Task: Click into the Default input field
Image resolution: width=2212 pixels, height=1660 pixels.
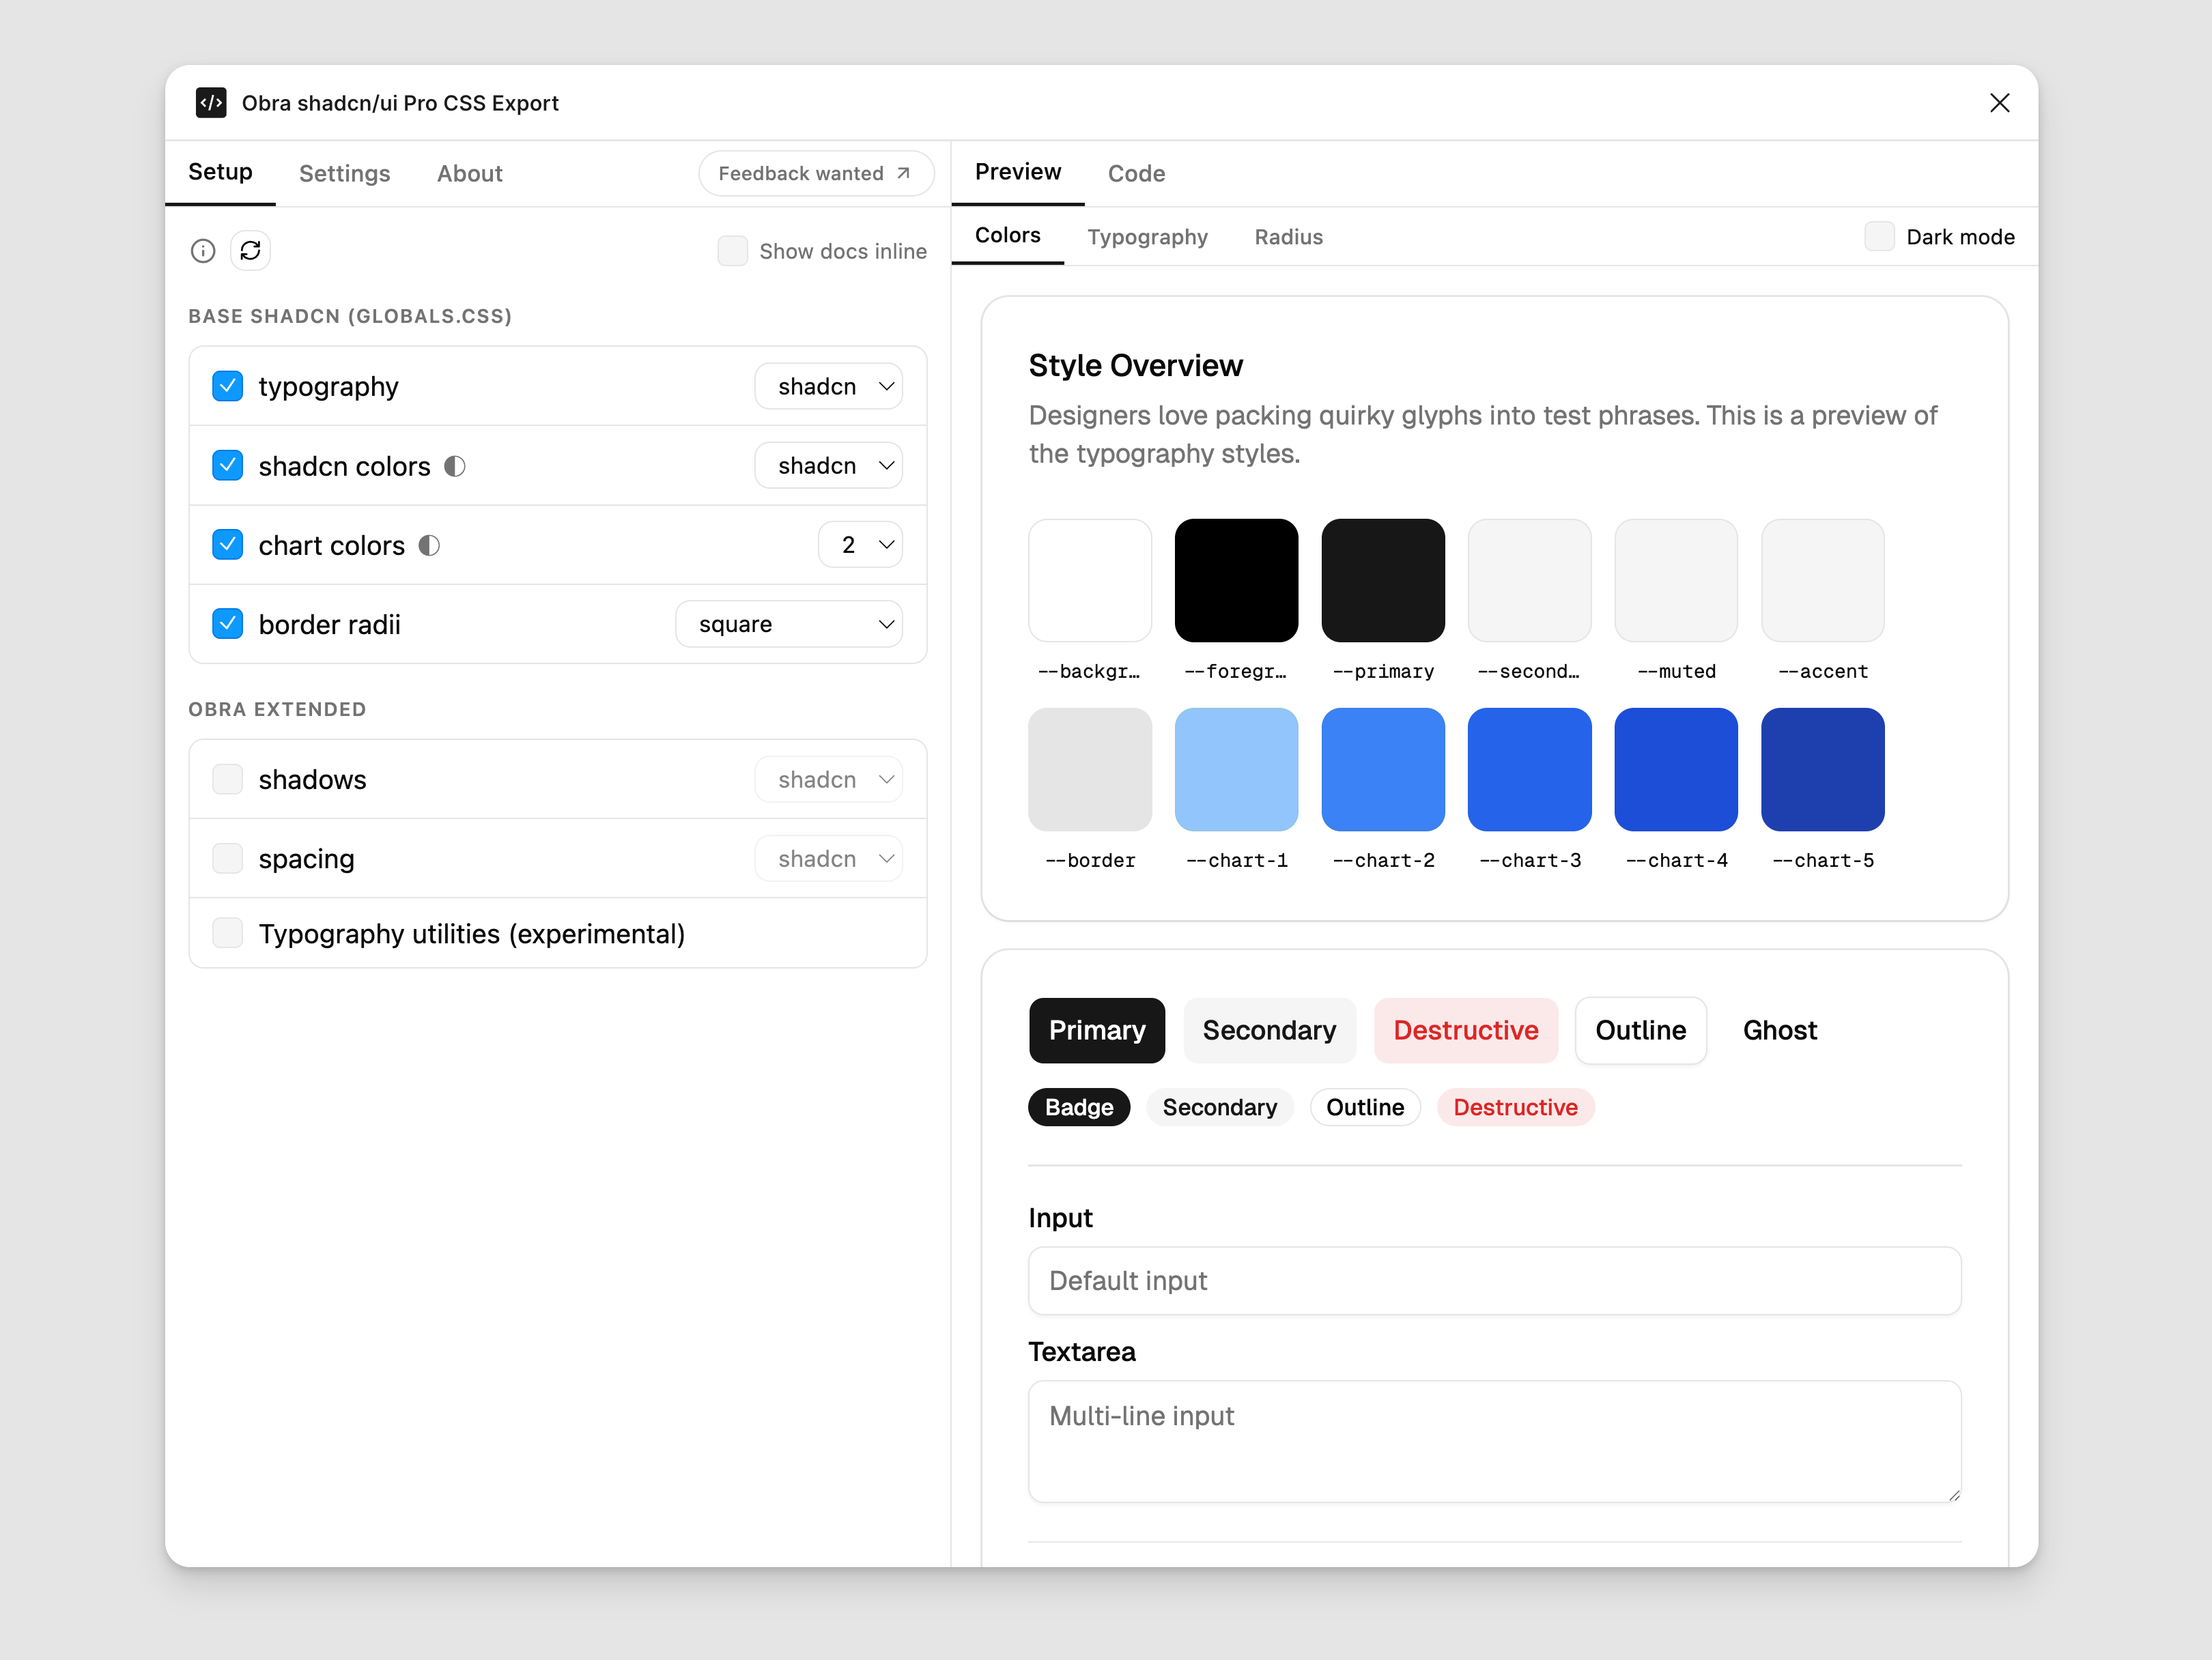Action: (1495, 1281)
